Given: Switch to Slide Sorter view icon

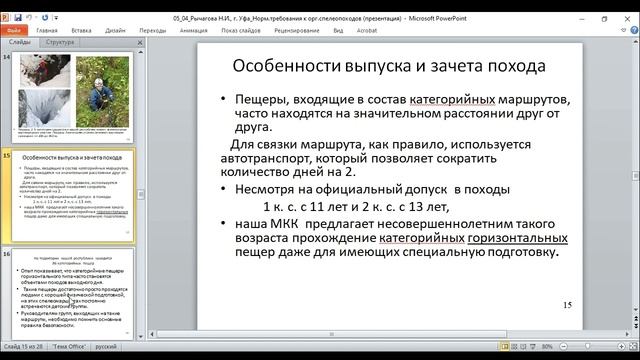Looking at the screenshot, I should tap(514, 347).
